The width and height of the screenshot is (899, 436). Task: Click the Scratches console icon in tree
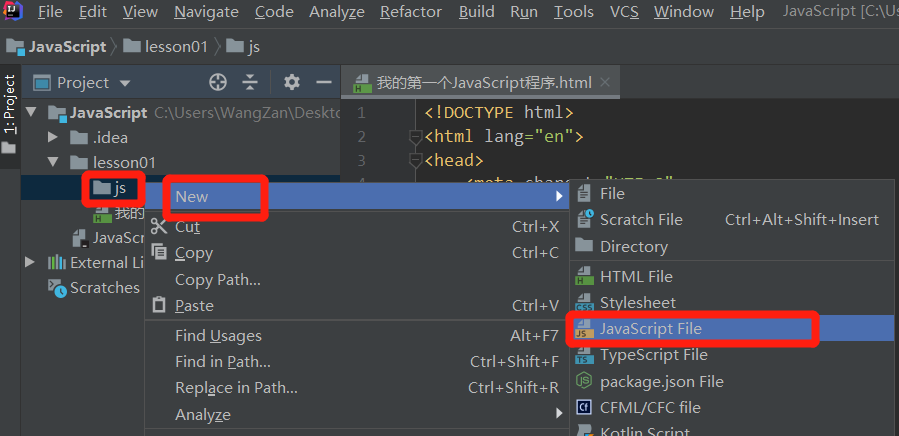57,287
